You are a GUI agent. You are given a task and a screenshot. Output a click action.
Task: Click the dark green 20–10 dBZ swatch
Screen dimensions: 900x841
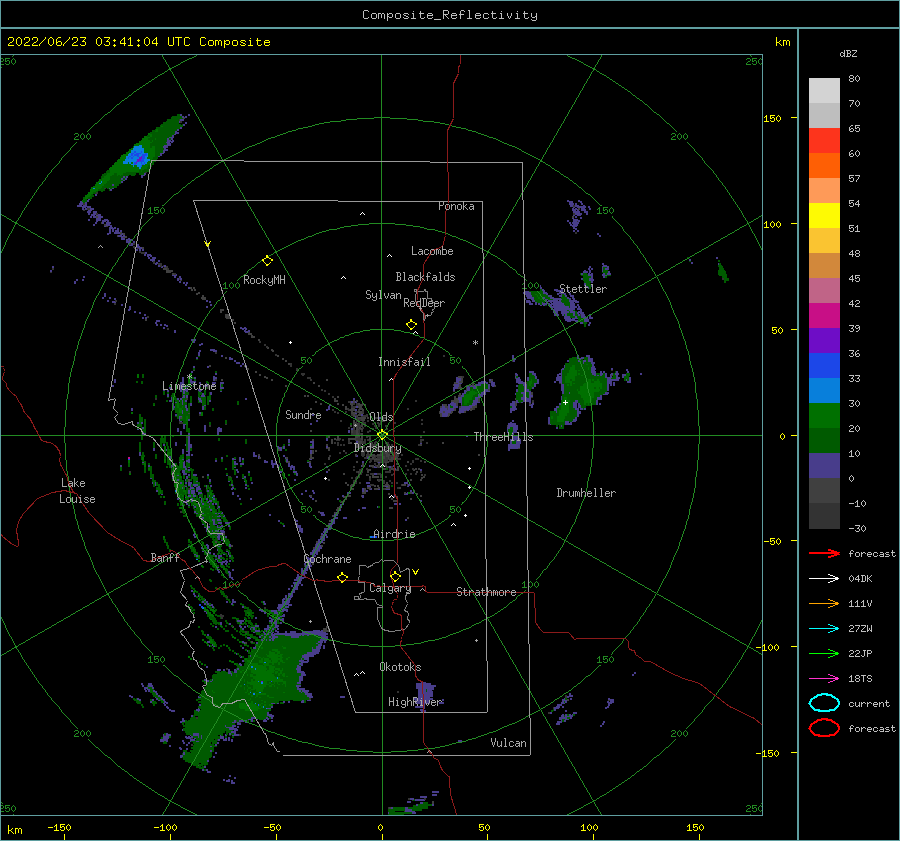(824, 441)
